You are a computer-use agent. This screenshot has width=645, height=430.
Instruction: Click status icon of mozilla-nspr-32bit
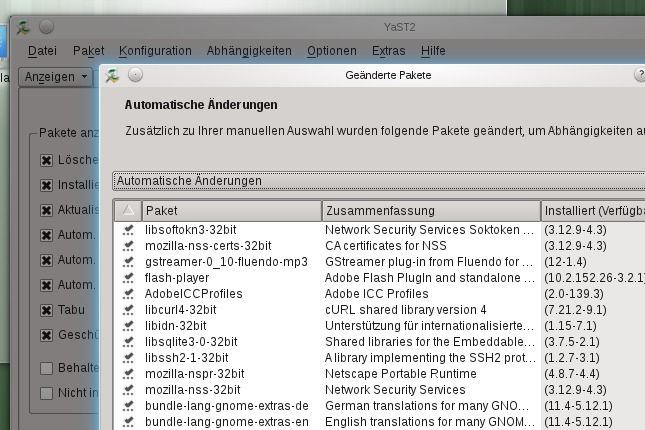(x=128, y=374)
